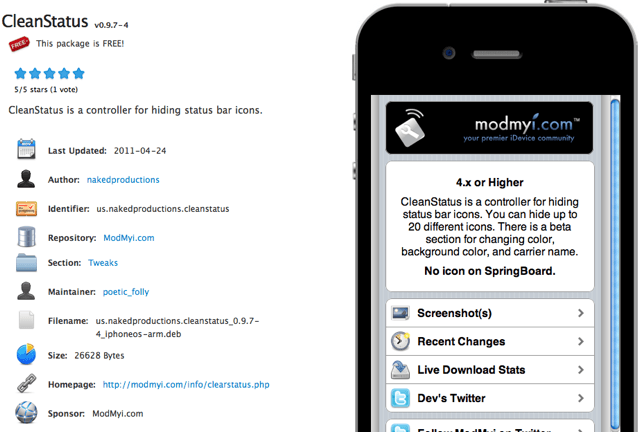The width and height of the screenshot is (640, 432).
Task: Open the nakedproductions author link
Action: pyautogui.click(x=123, y=180)
